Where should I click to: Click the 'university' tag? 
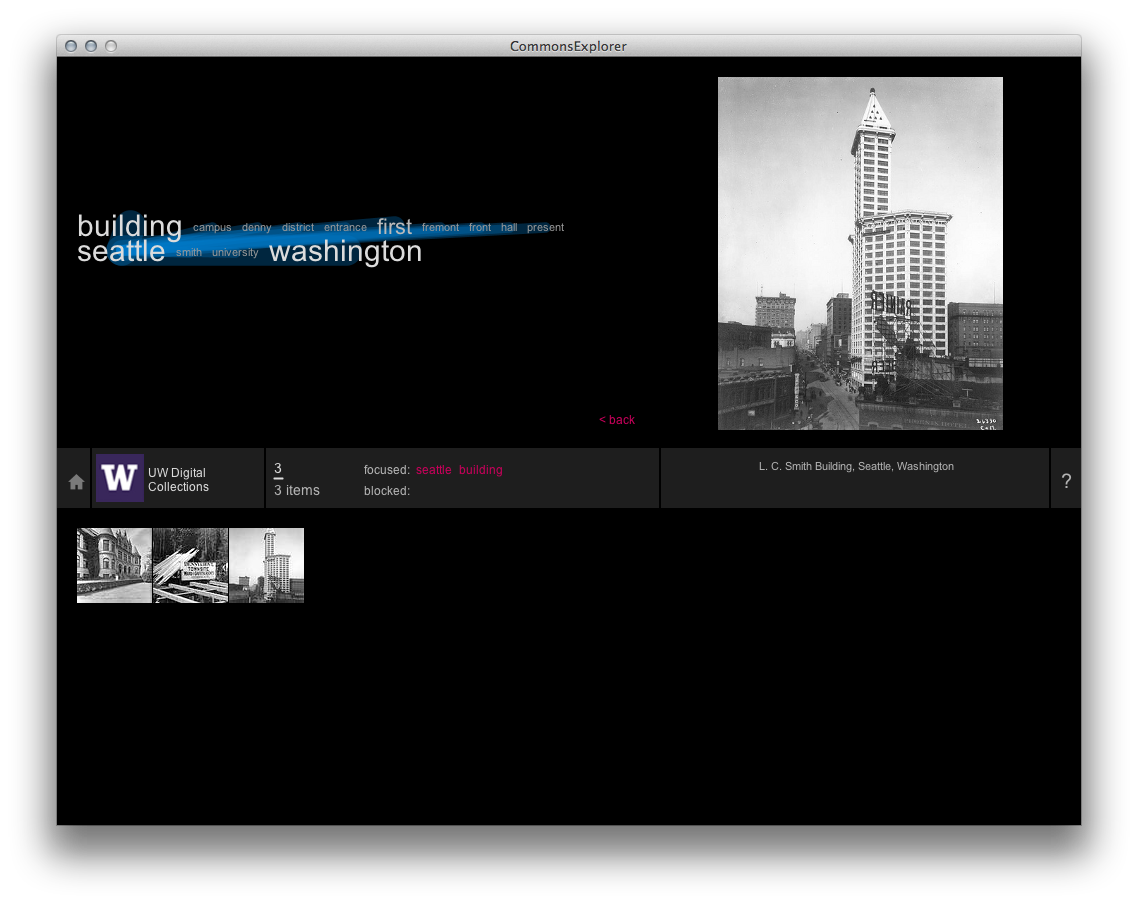tap(236, 252)
